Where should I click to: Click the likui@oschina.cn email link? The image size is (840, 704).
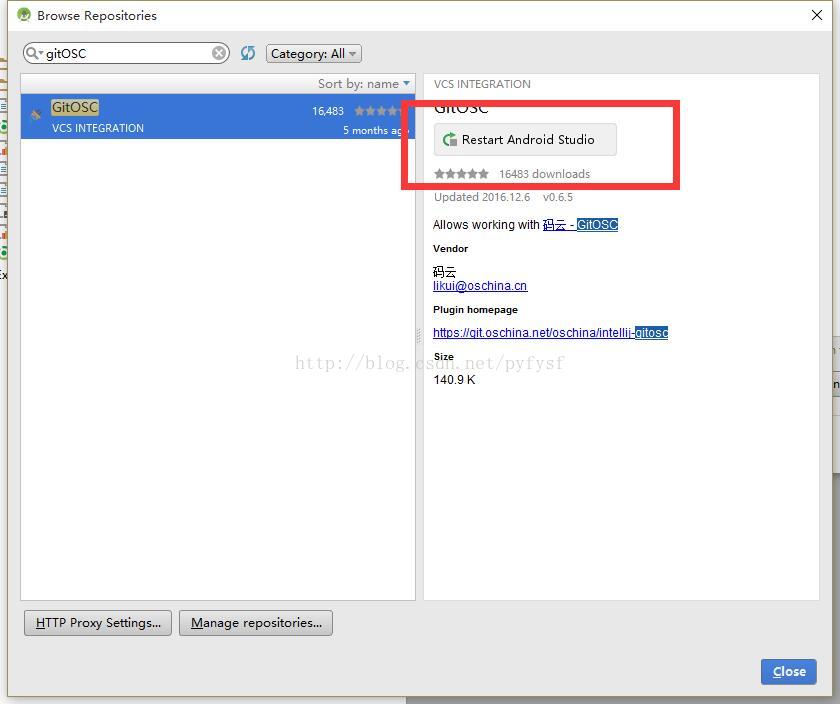(x=480, y=286)
